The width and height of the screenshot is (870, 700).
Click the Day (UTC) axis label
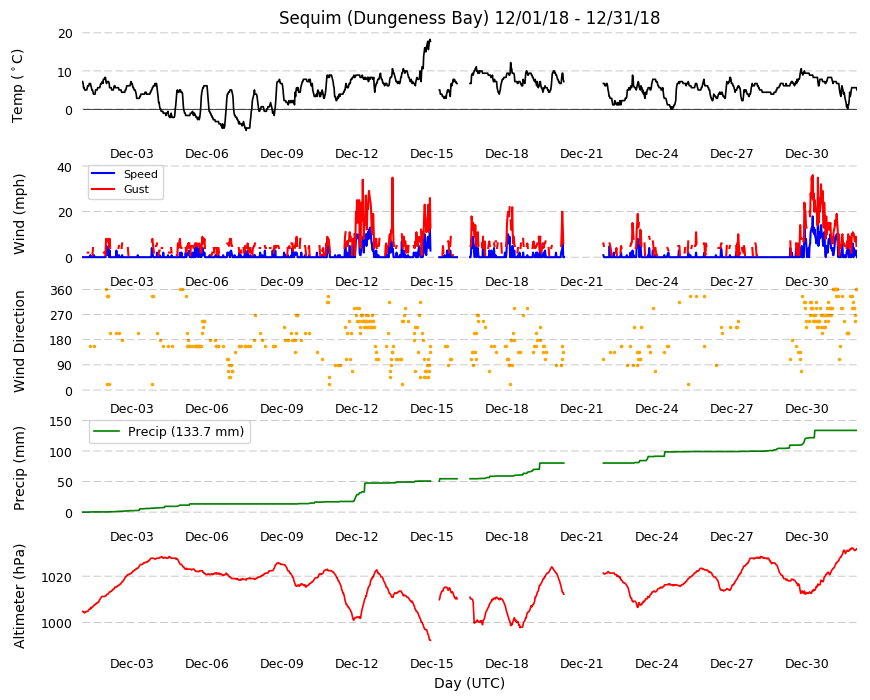[469, 683]
